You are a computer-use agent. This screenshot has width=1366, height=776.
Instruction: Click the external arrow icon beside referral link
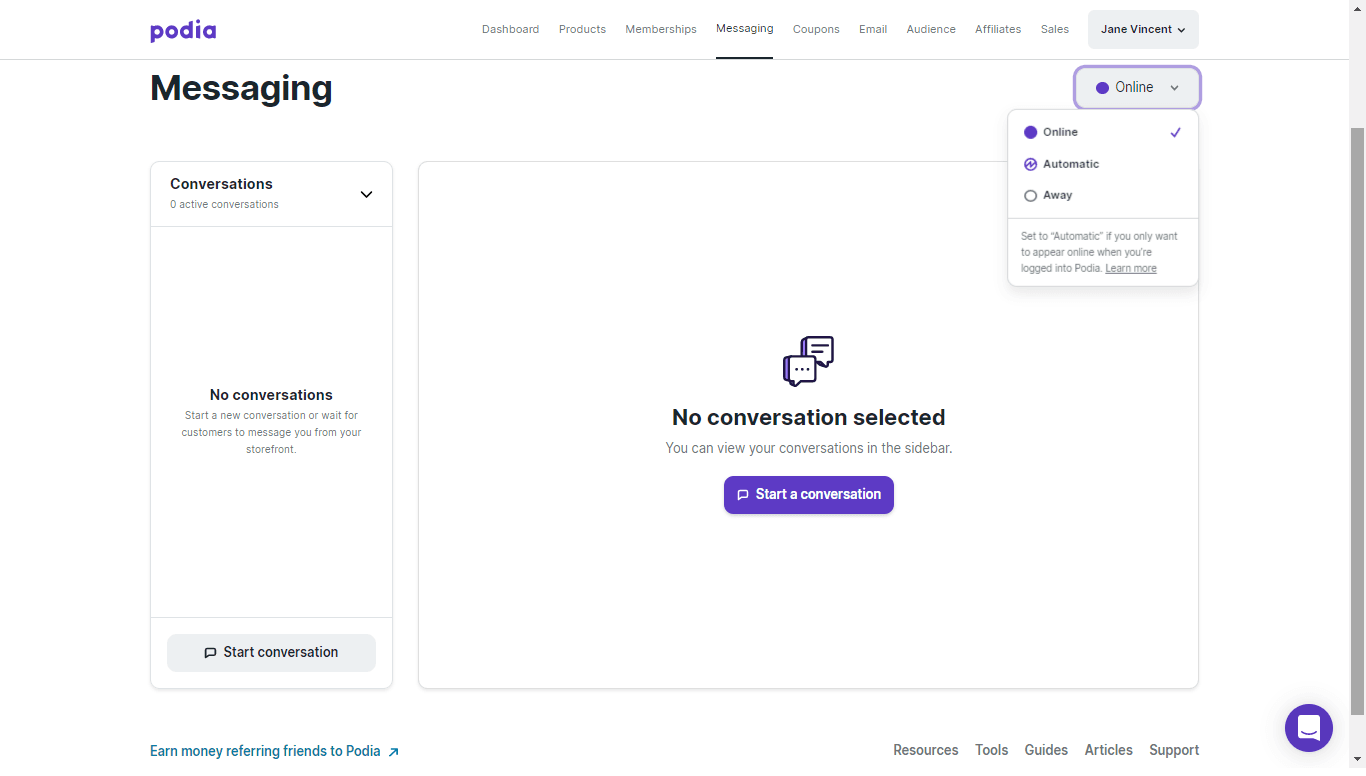[393, 752]
